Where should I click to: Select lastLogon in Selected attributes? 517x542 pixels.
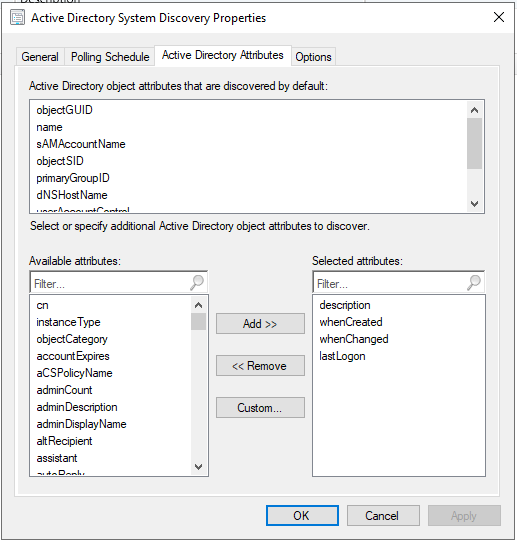342,356
